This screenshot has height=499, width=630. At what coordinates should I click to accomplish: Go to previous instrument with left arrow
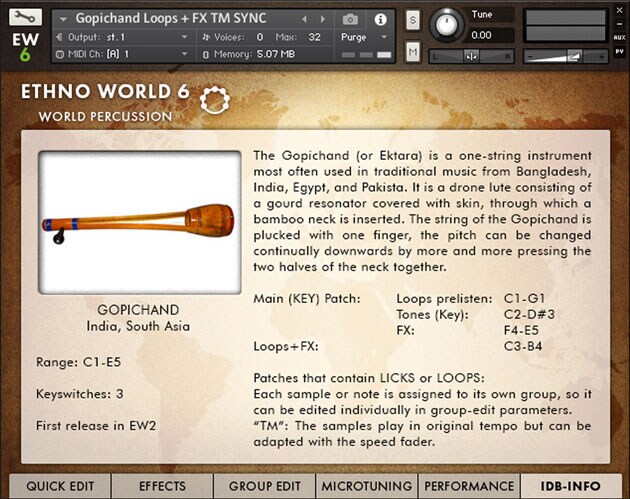click(304, 19)
